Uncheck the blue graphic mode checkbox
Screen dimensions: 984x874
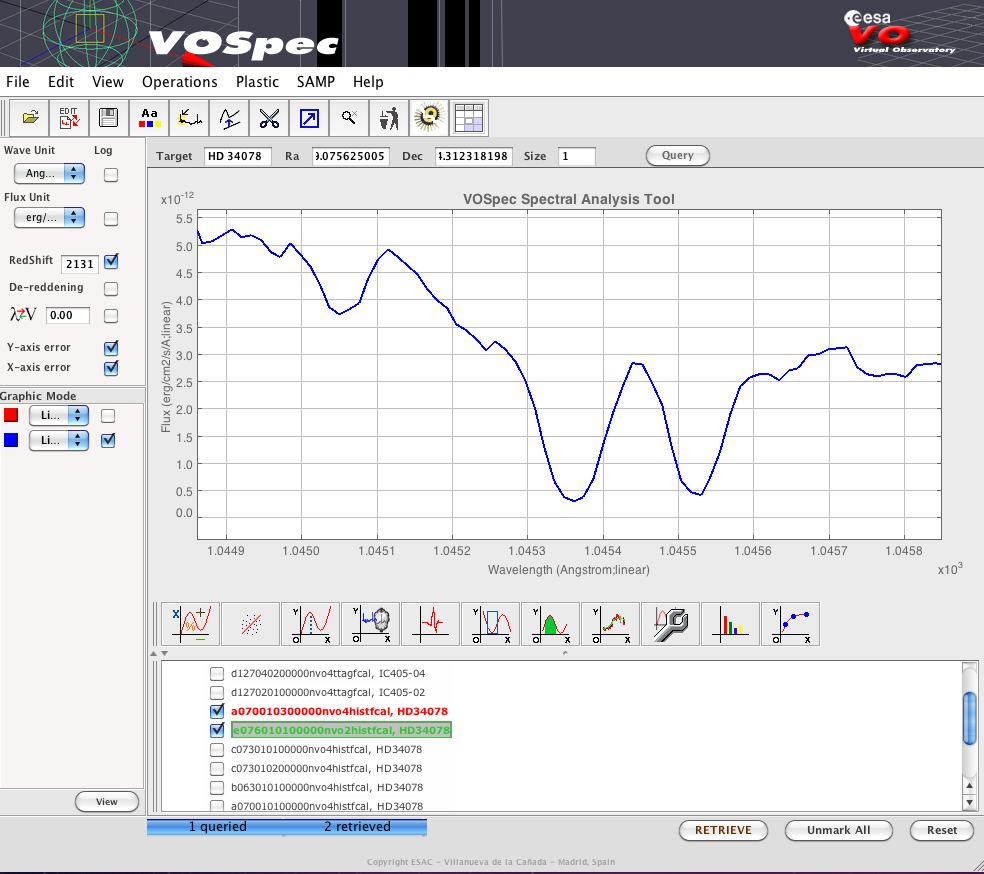[x=108, y=440]
